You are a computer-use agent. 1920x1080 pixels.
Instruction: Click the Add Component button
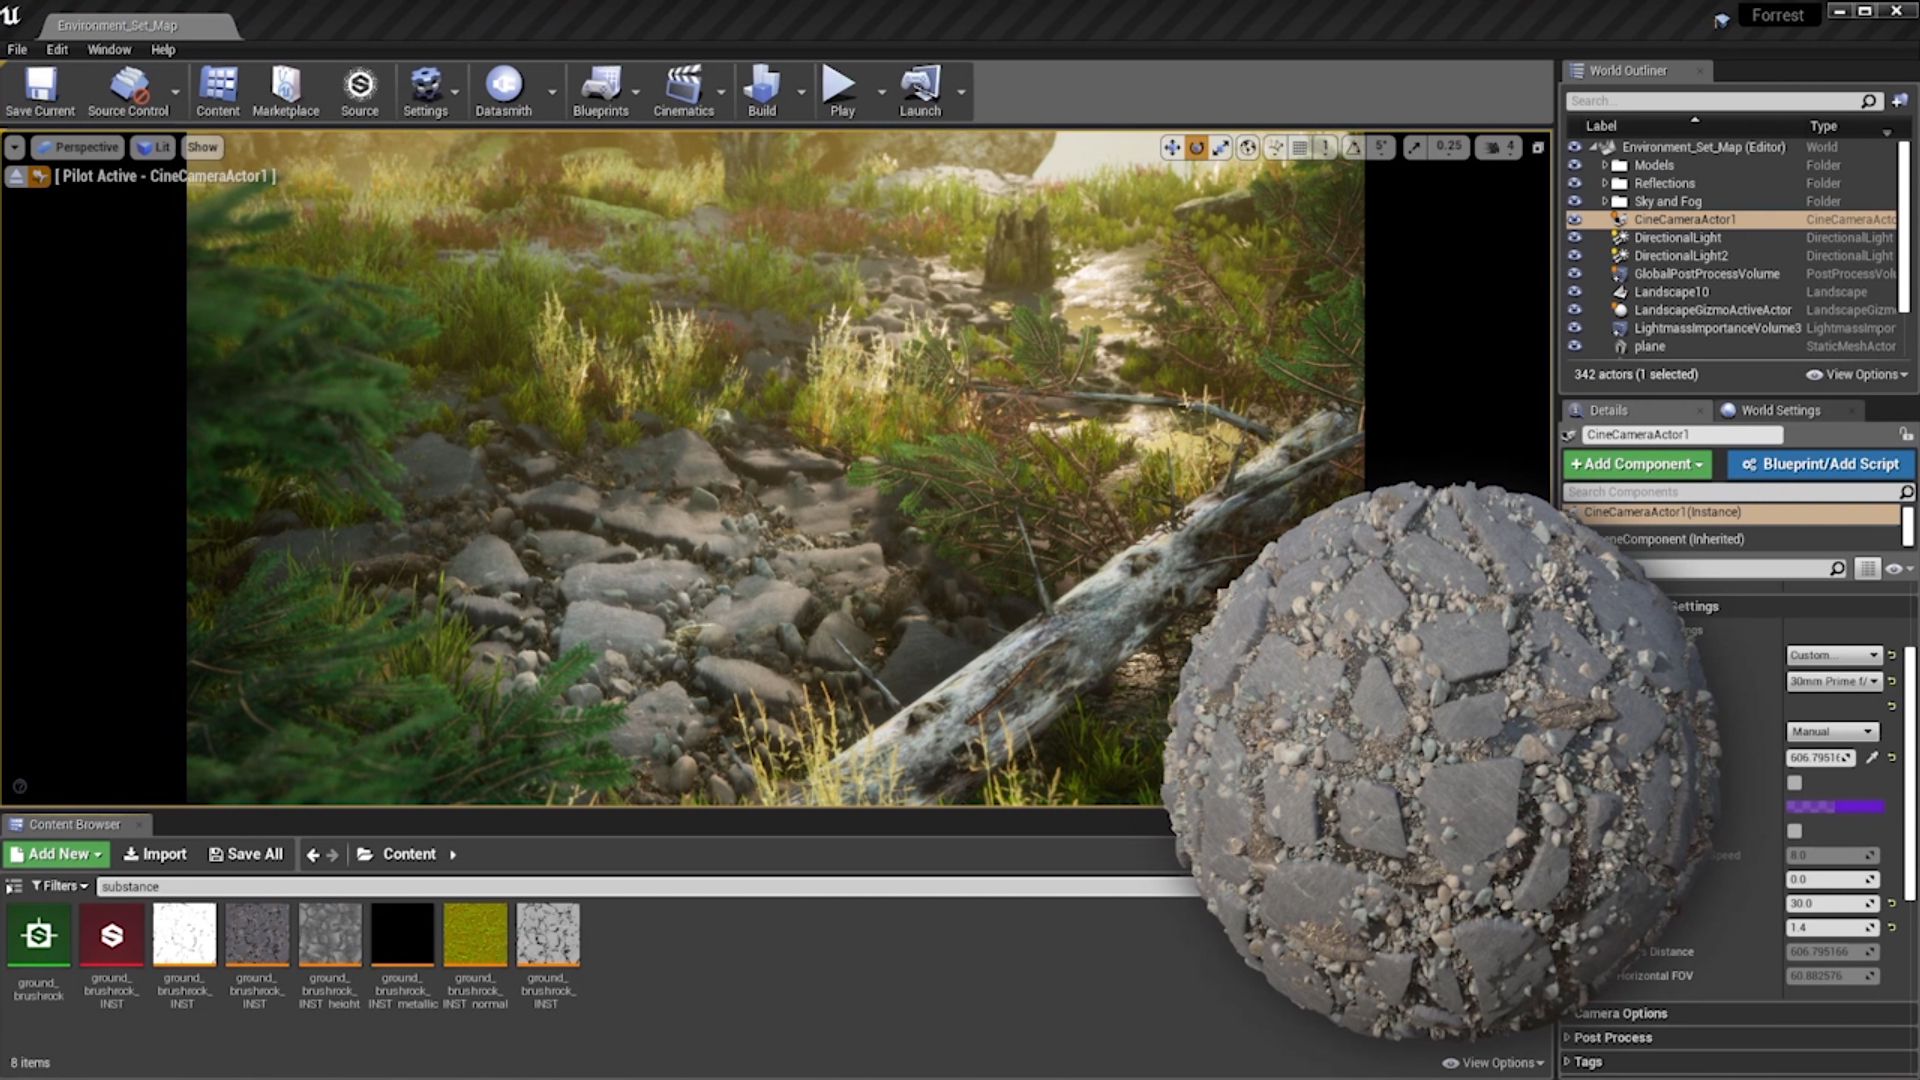click(x=1637, y=464)
